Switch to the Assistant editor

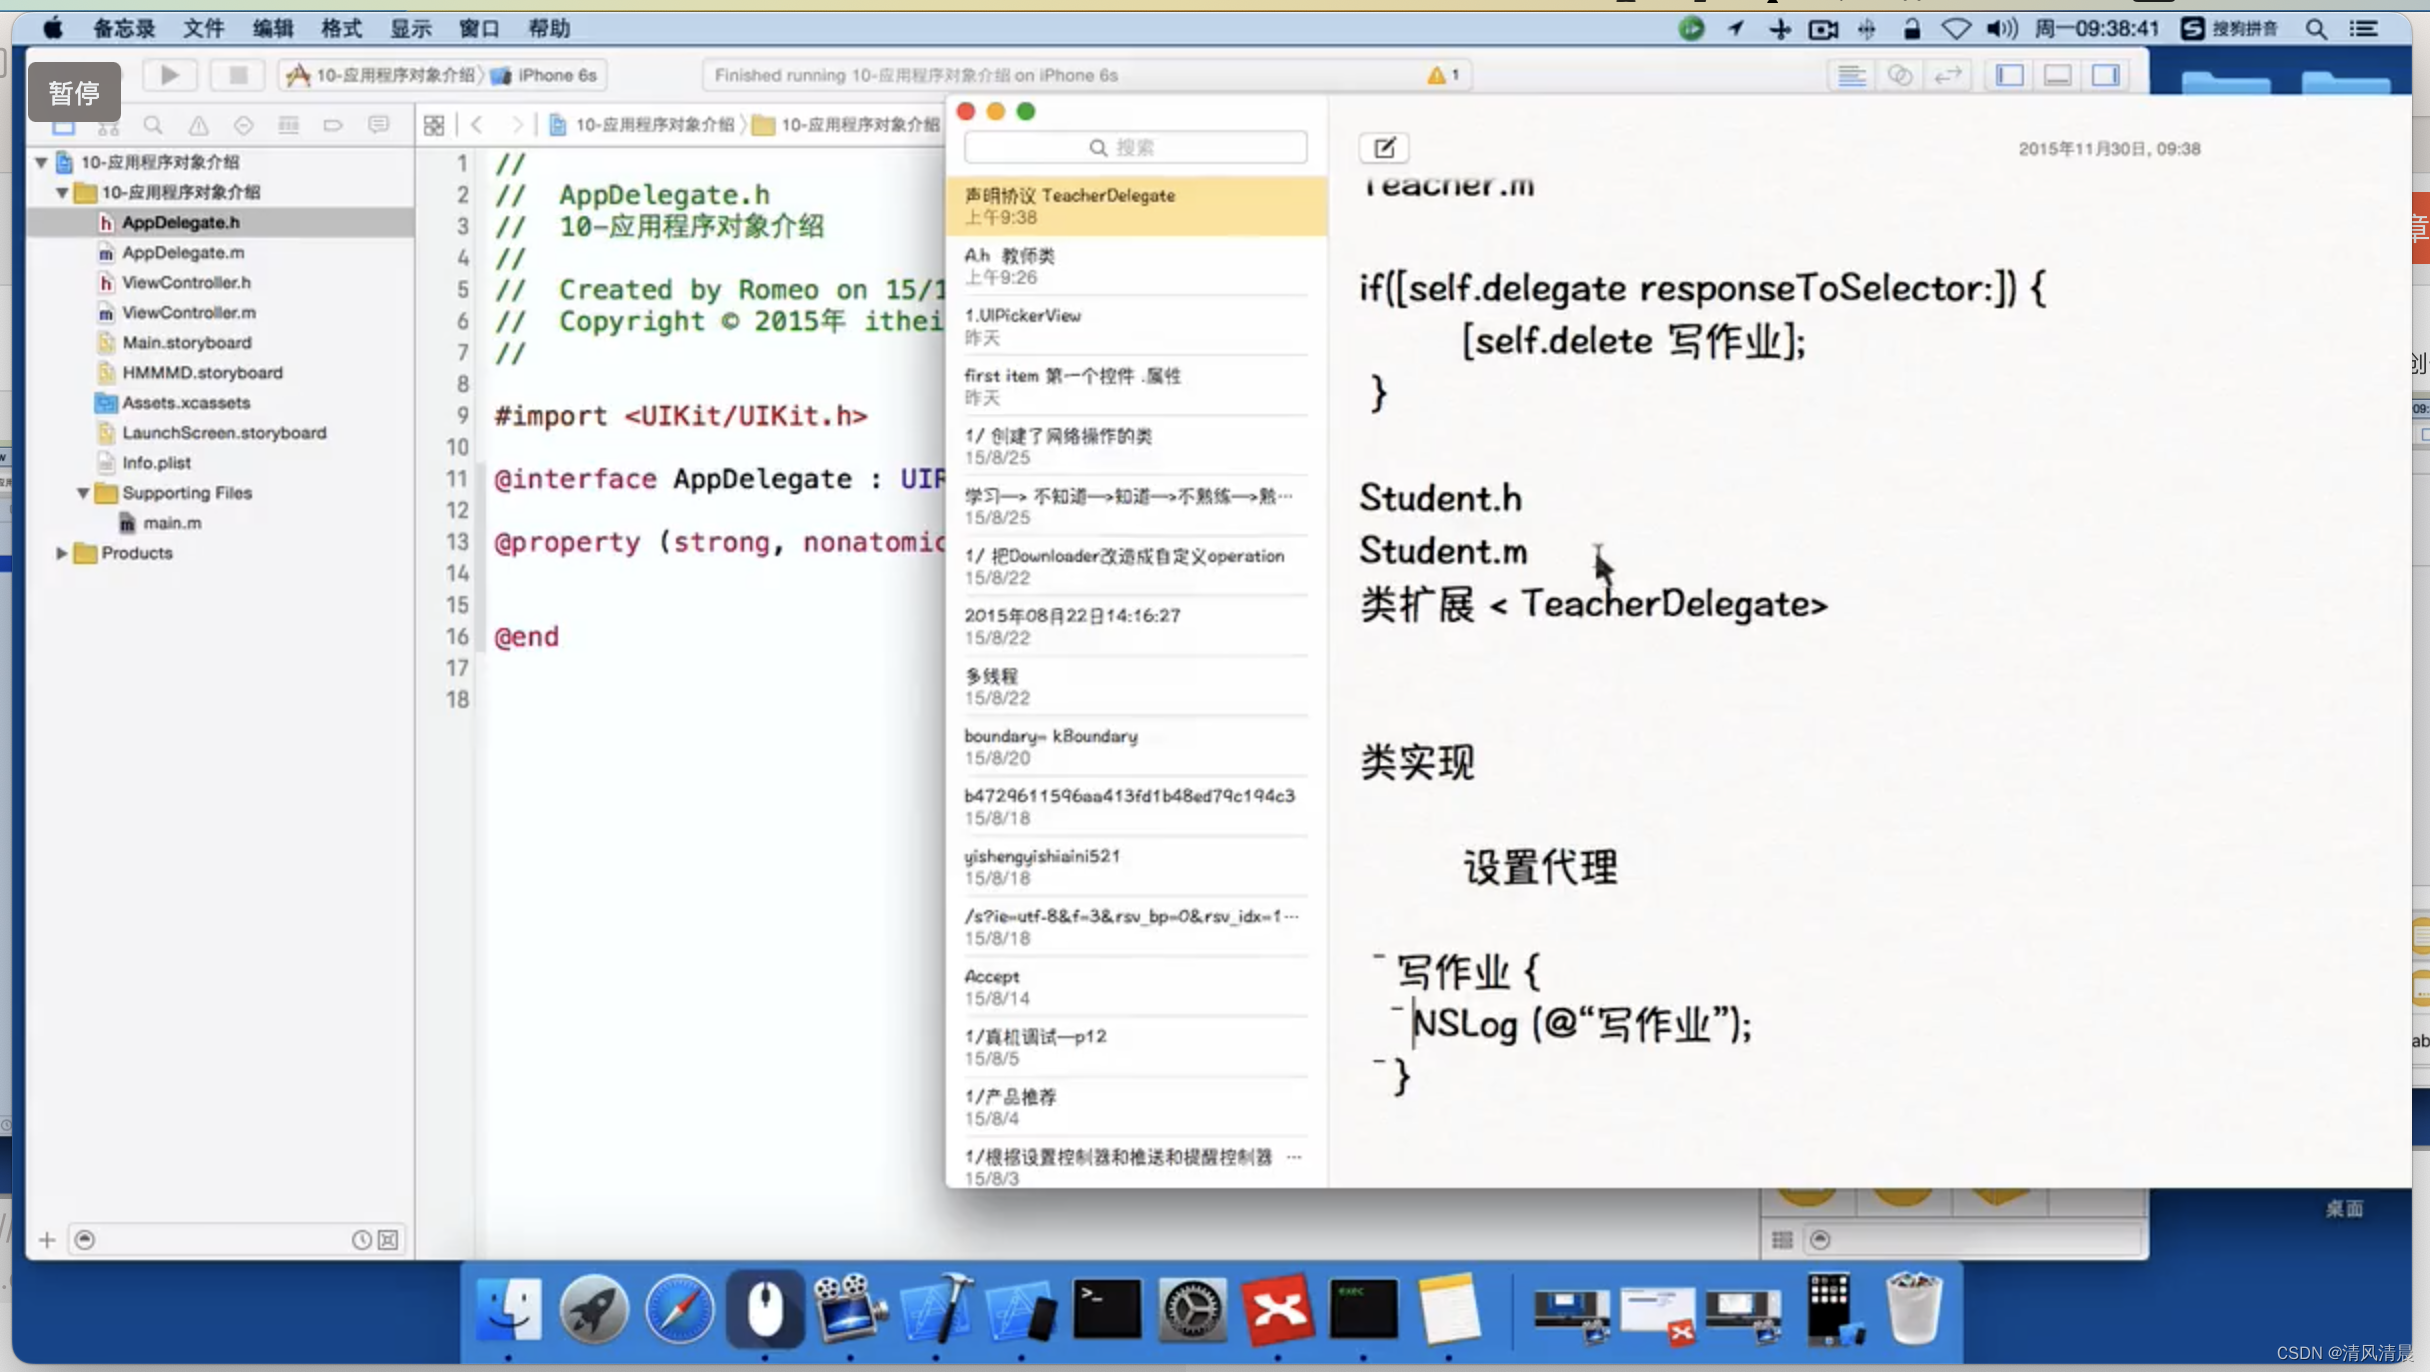coord(1899,75)
